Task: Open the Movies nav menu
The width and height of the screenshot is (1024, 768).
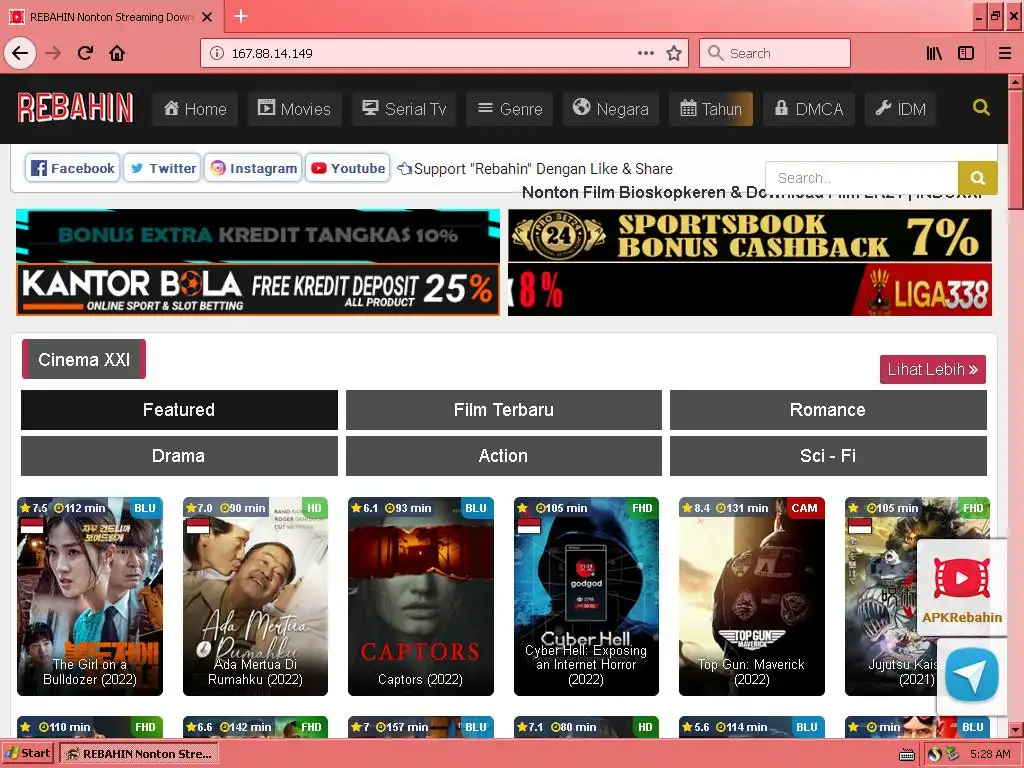Action: [295, 108]
